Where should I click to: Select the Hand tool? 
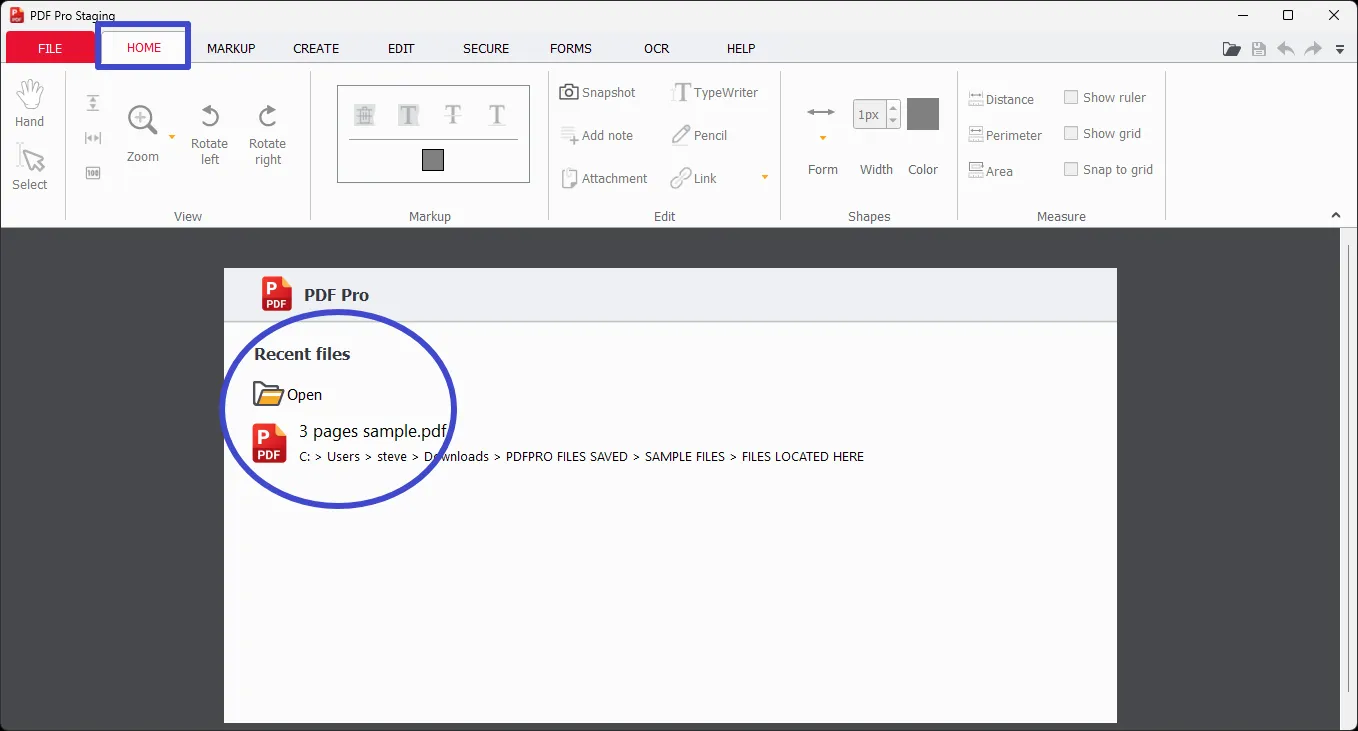(x=29, y=104)
